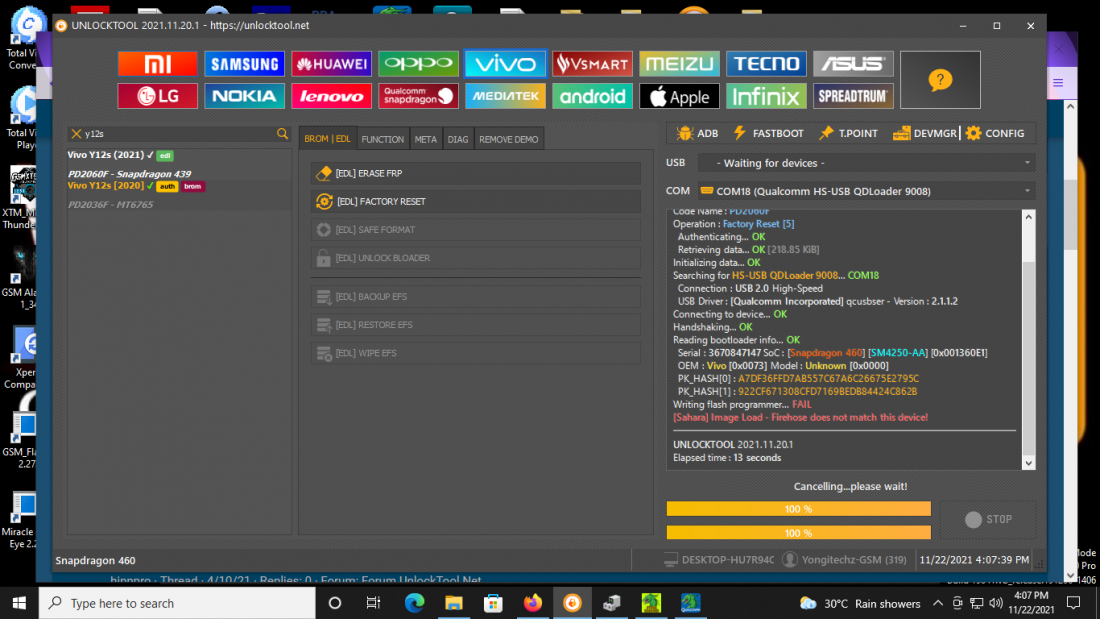Select the Samsung brand icon

244,64
